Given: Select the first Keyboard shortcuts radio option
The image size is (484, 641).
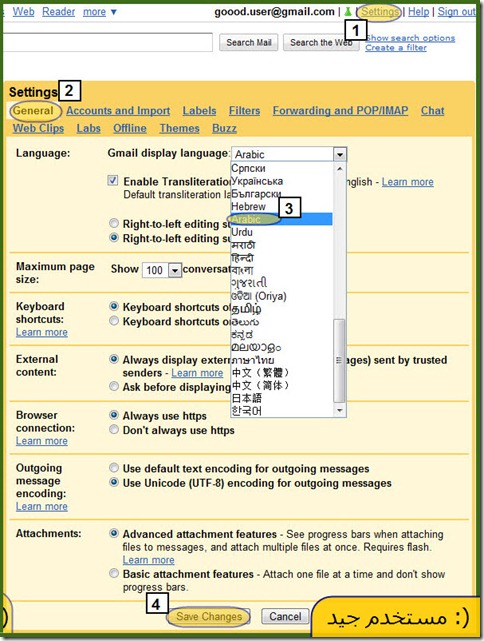Looking at the screenshot, I should (114, 306).
